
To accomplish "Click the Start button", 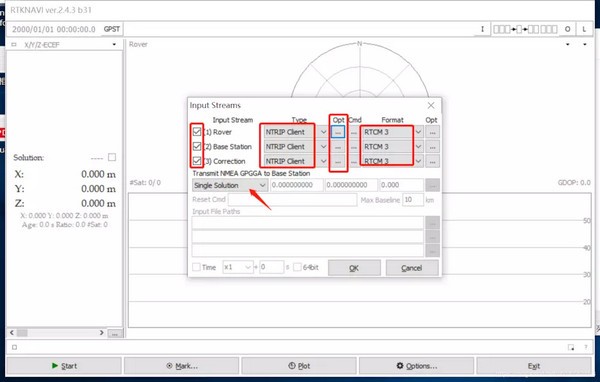I will point(64,366).
